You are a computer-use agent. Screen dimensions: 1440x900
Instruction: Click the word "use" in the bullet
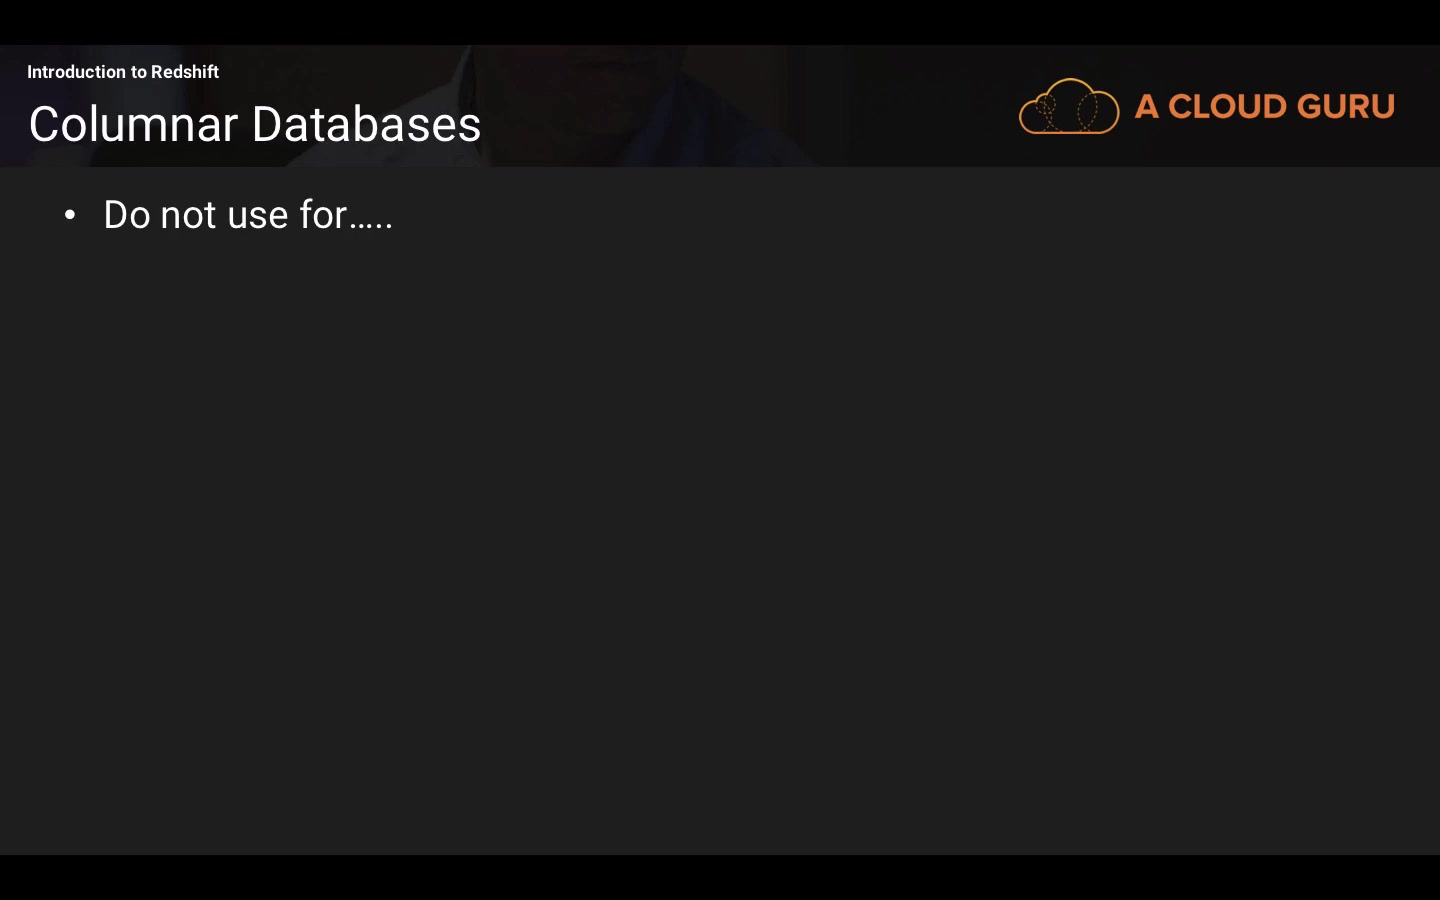(258, 215)
